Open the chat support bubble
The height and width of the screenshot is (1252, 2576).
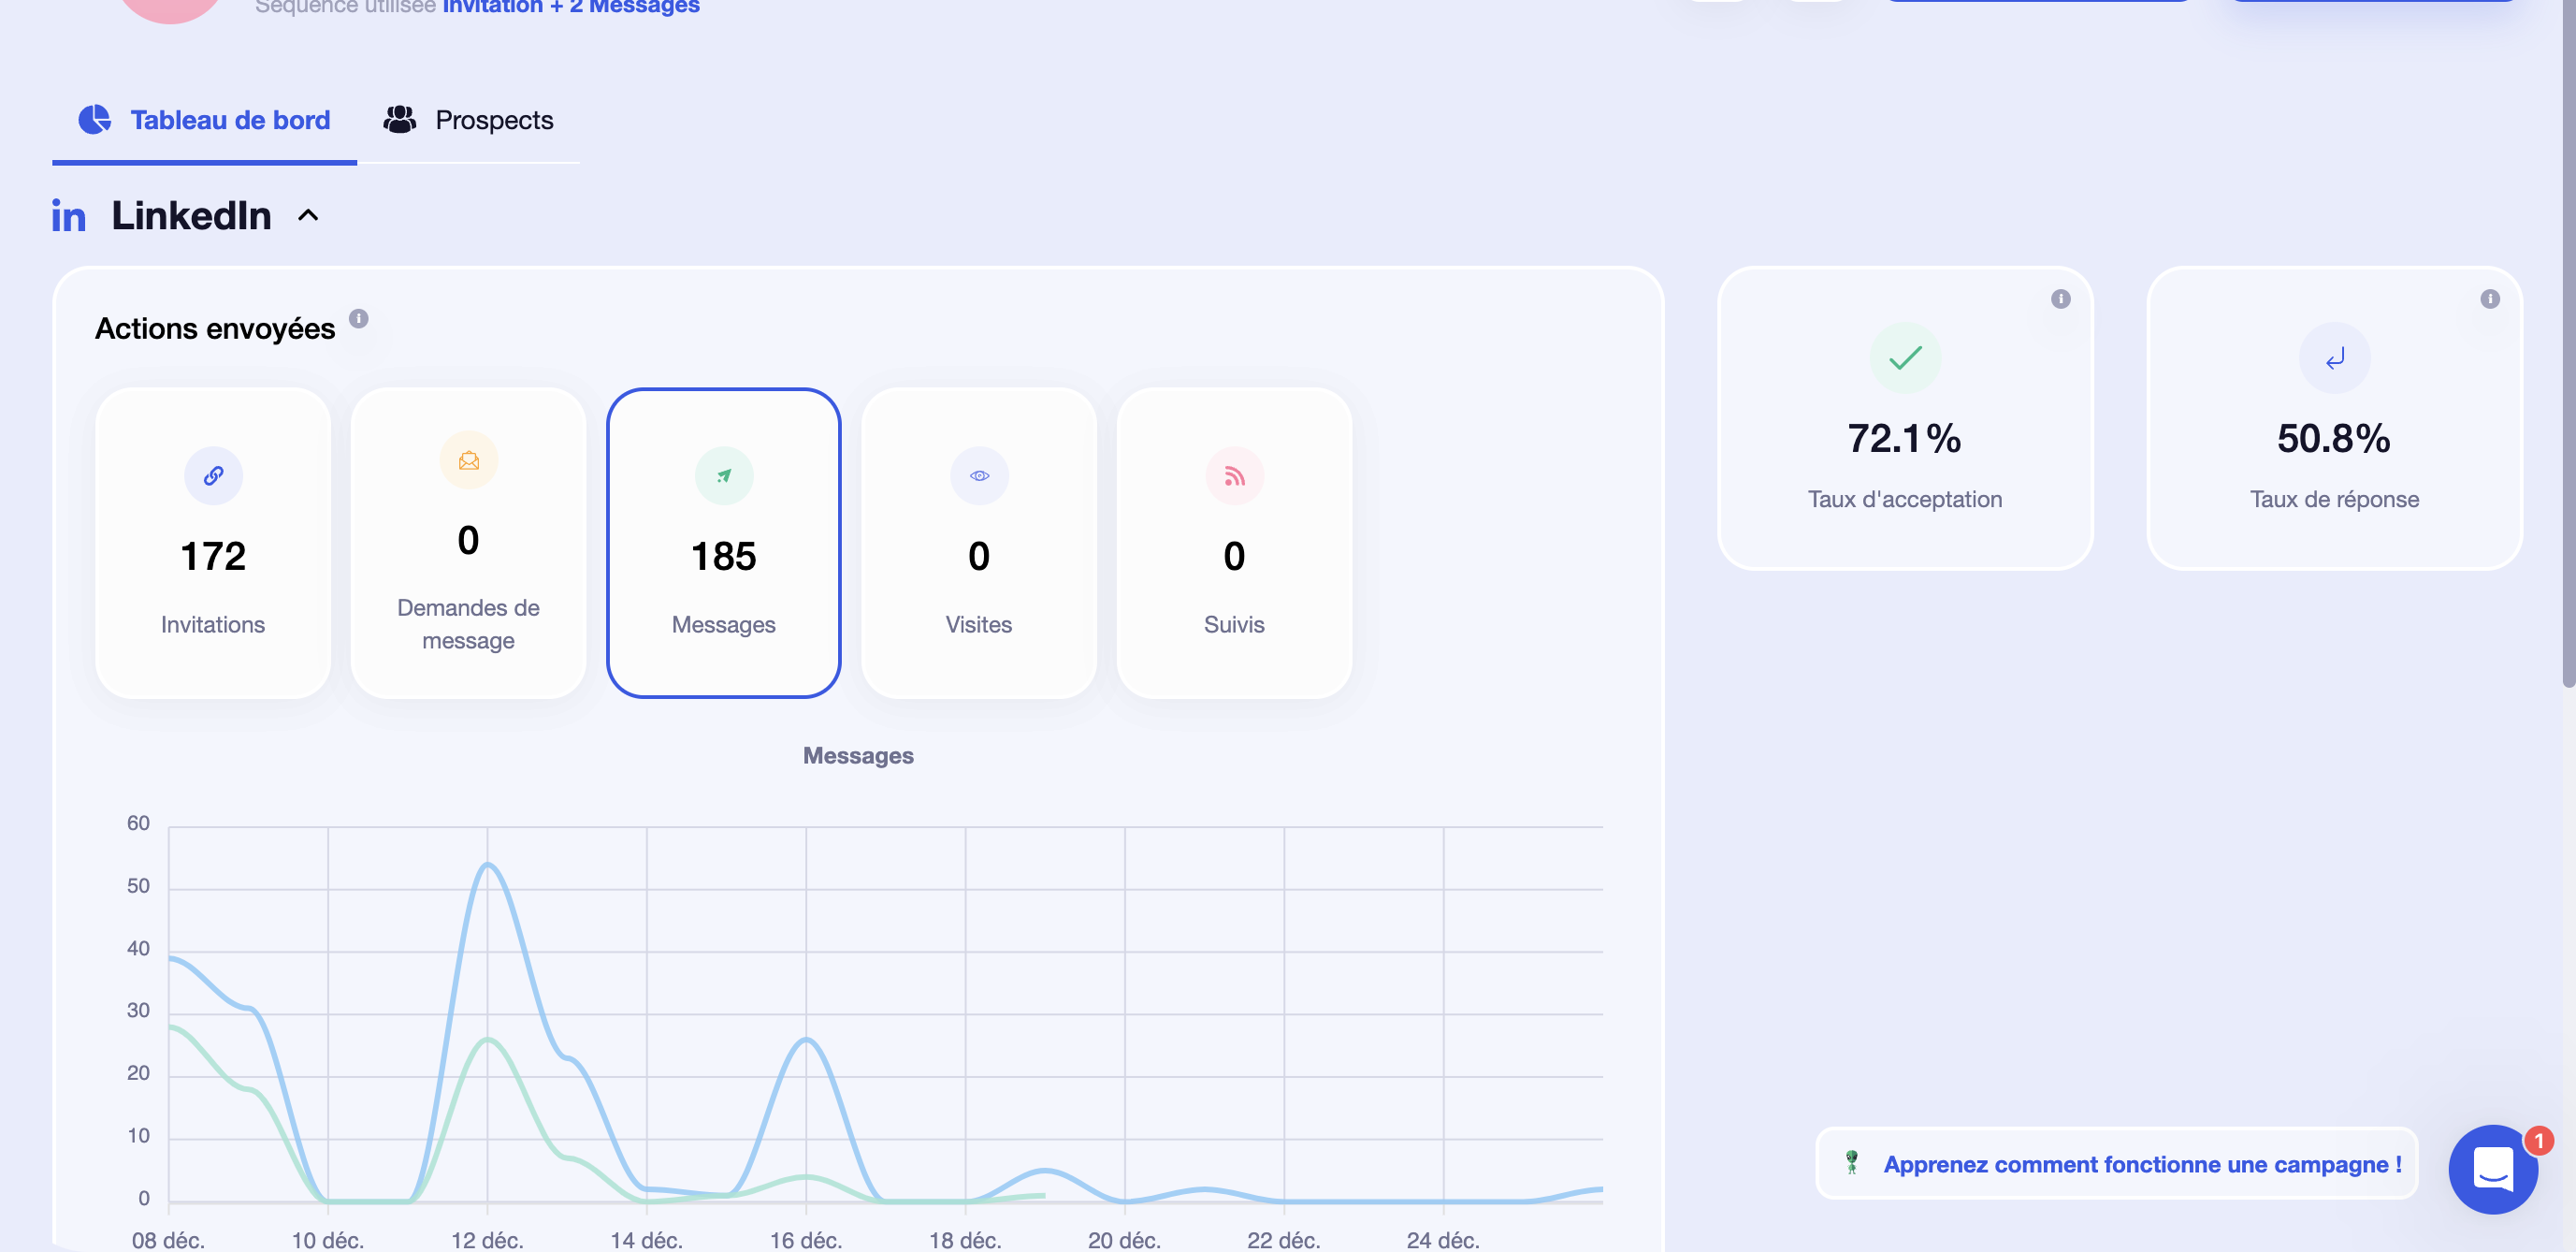click(2492, 1168)
